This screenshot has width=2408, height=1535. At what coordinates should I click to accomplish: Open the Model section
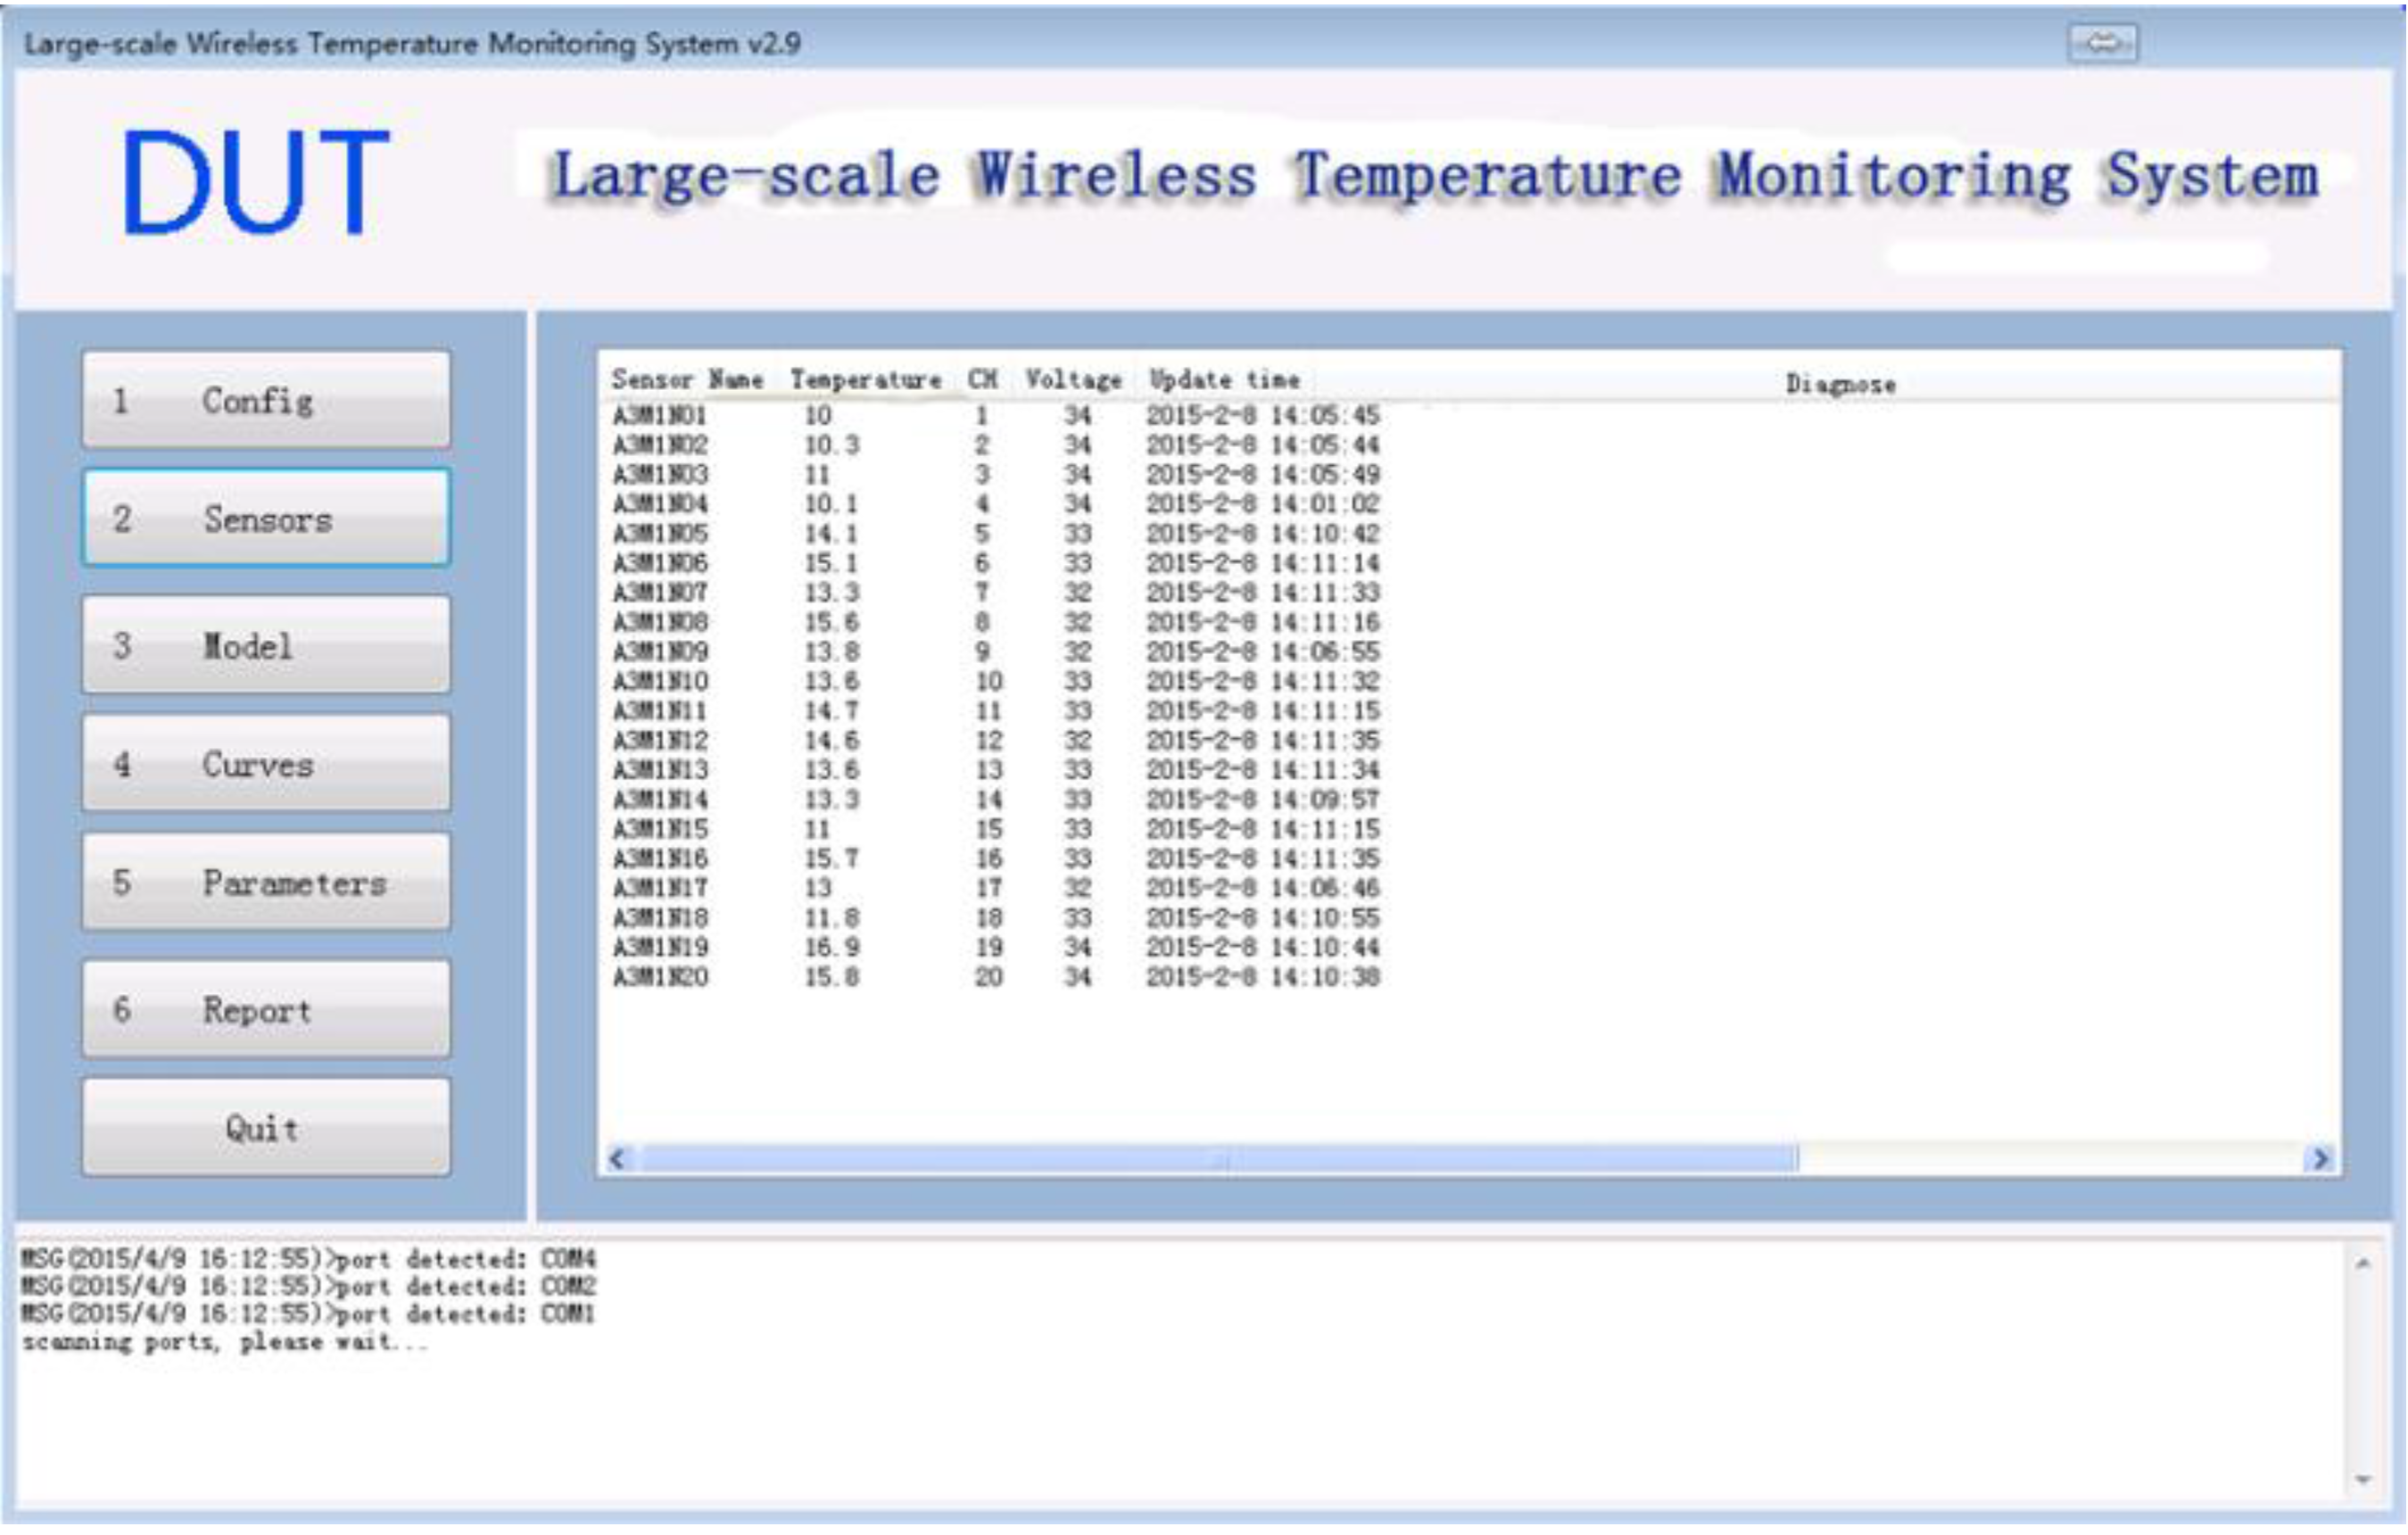(265, 648)
